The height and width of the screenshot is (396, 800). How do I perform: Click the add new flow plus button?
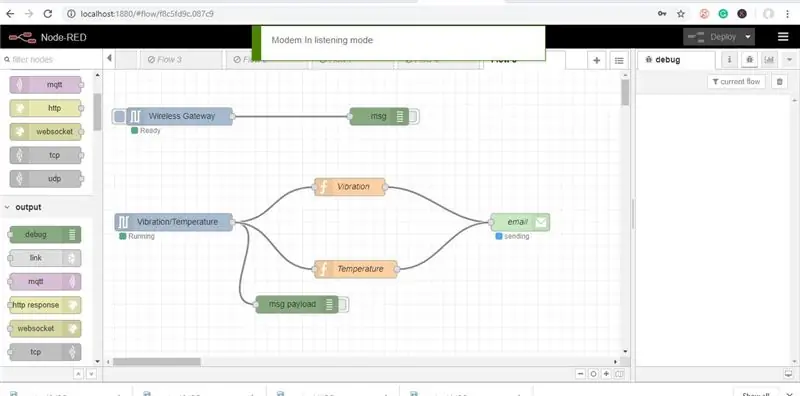(x=596, y=60)
